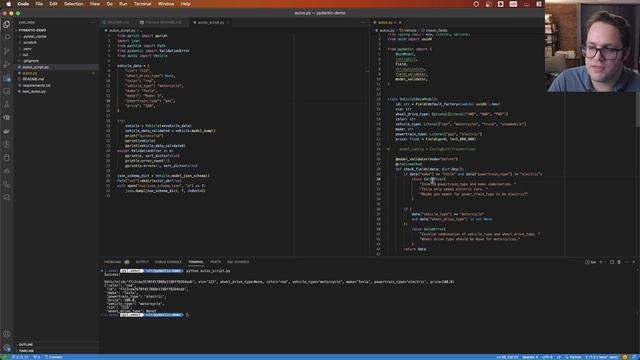Click the UTF-8 encoding in status bar
Viewport: 640px width, 360px height.
[x=547, y=357]
